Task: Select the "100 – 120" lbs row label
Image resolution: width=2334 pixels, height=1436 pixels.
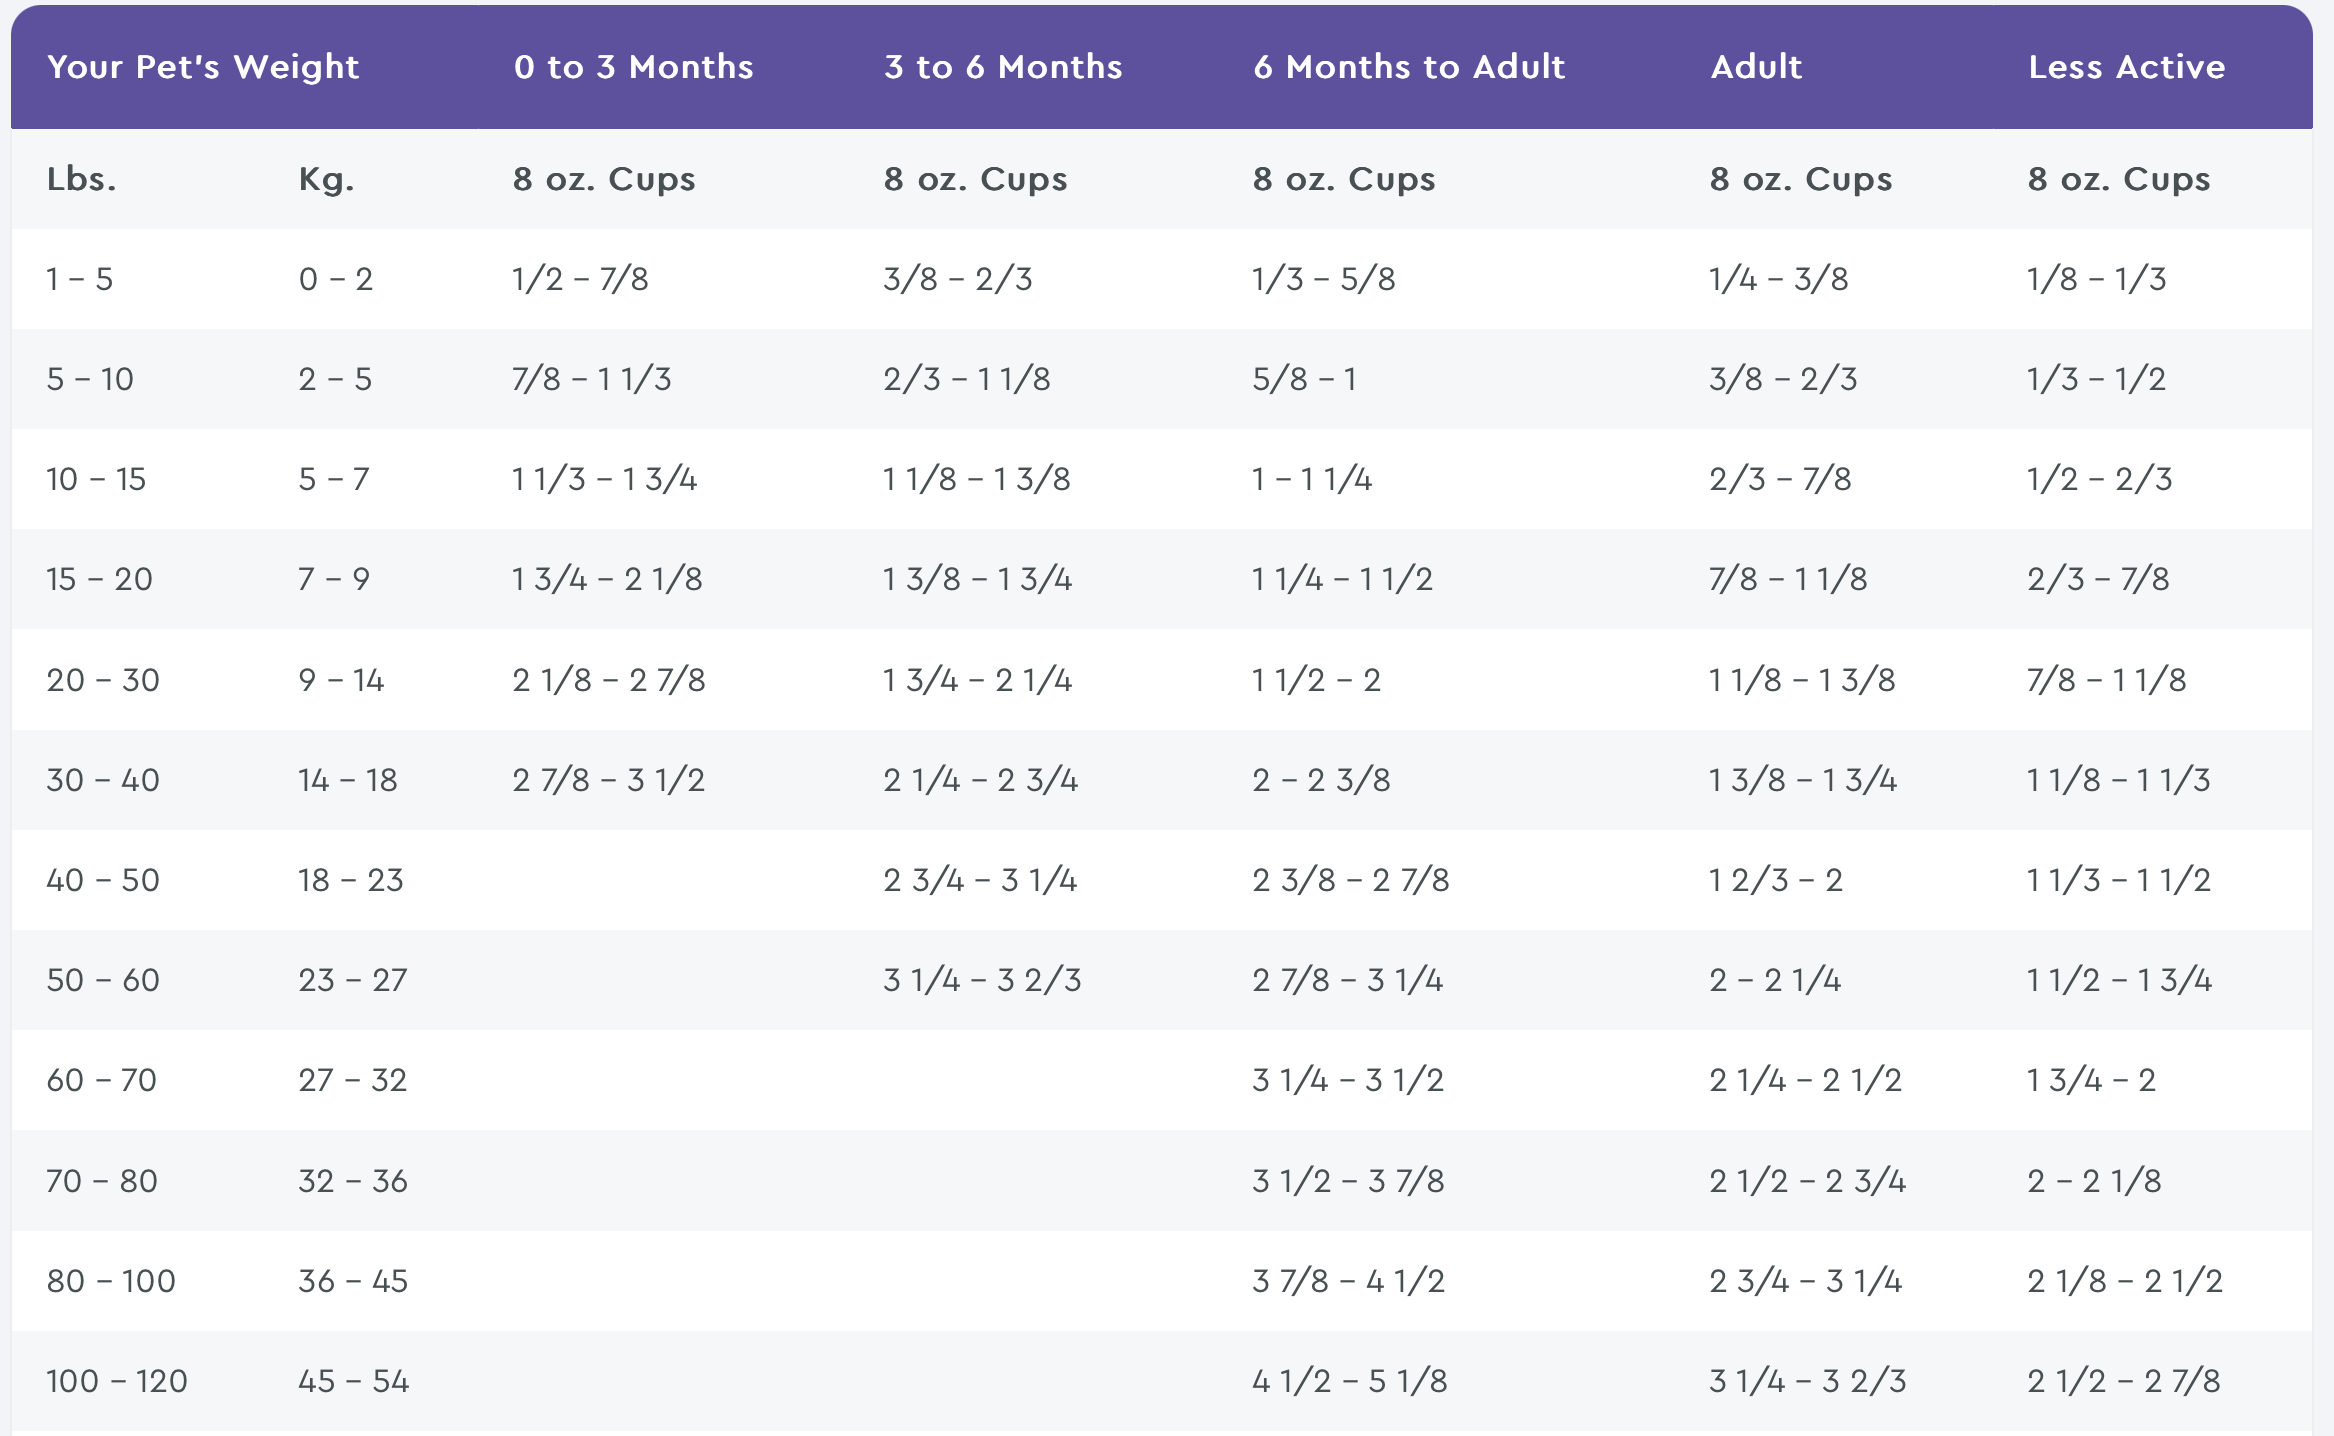Action: coord(117,1381)
